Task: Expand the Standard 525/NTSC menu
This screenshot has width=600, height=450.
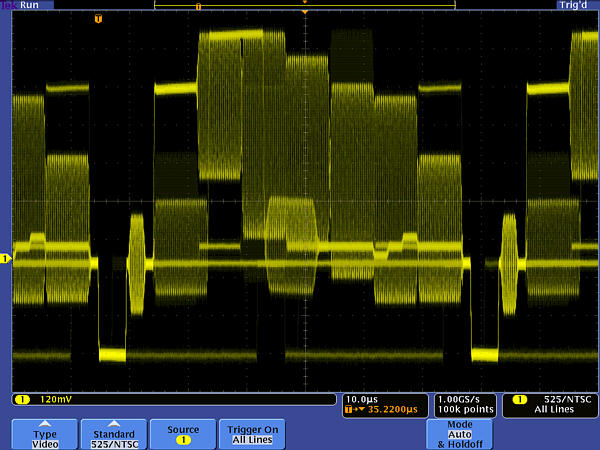Action: tap(111, 433)
